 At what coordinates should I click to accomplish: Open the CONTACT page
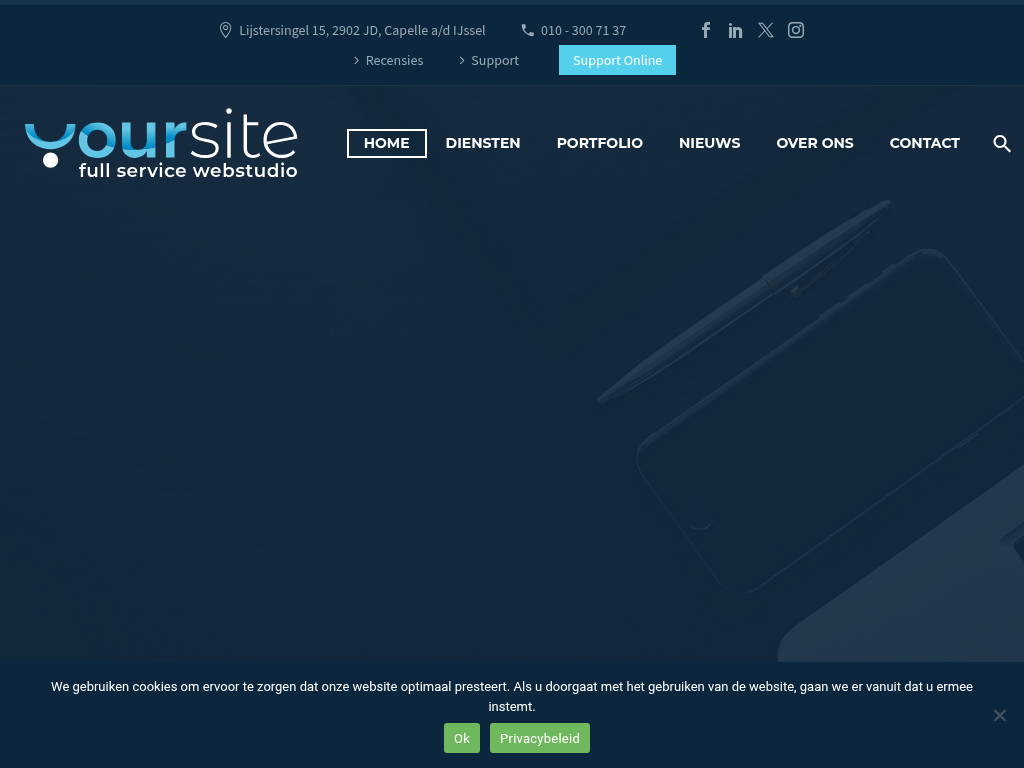tap(924, 143)
